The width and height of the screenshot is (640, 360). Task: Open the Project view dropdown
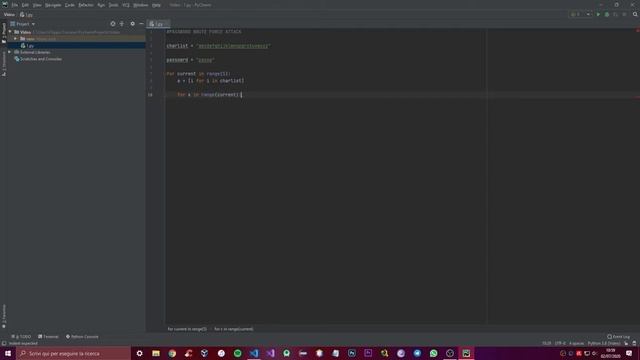click(23, 24)
